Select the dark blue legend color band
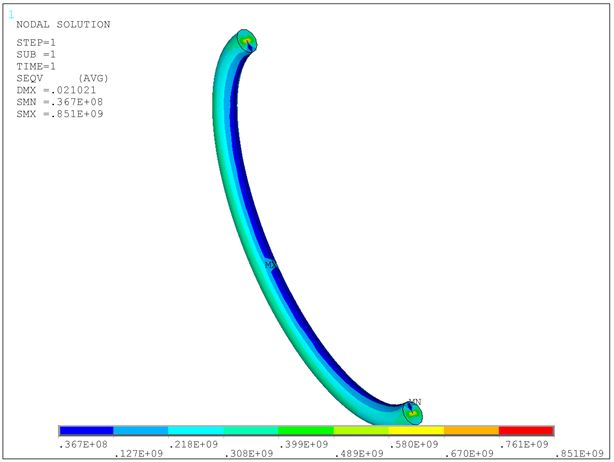614x462 pixels. coord(86,431)
